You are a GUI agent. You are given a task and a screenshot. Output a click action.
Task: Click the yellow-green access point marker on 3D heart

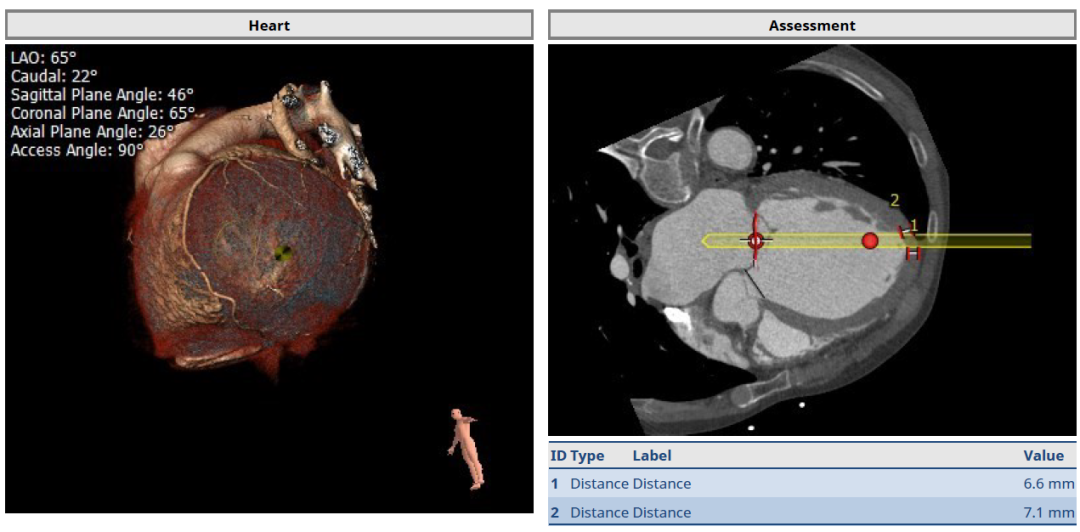(284, 253)
